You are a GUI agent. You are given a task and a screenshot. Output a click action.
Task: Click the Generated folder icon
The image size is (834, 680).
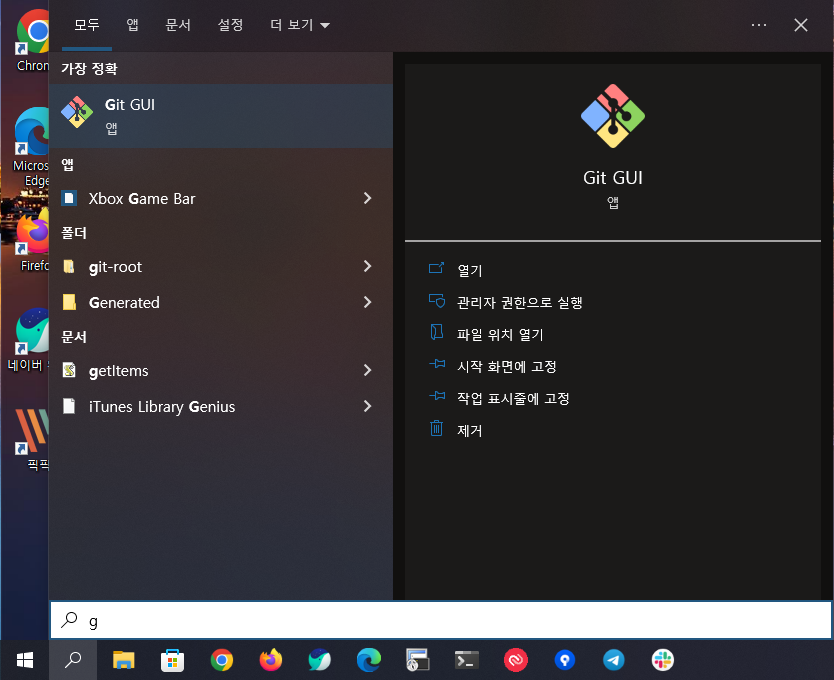click(x=69, y=302)
